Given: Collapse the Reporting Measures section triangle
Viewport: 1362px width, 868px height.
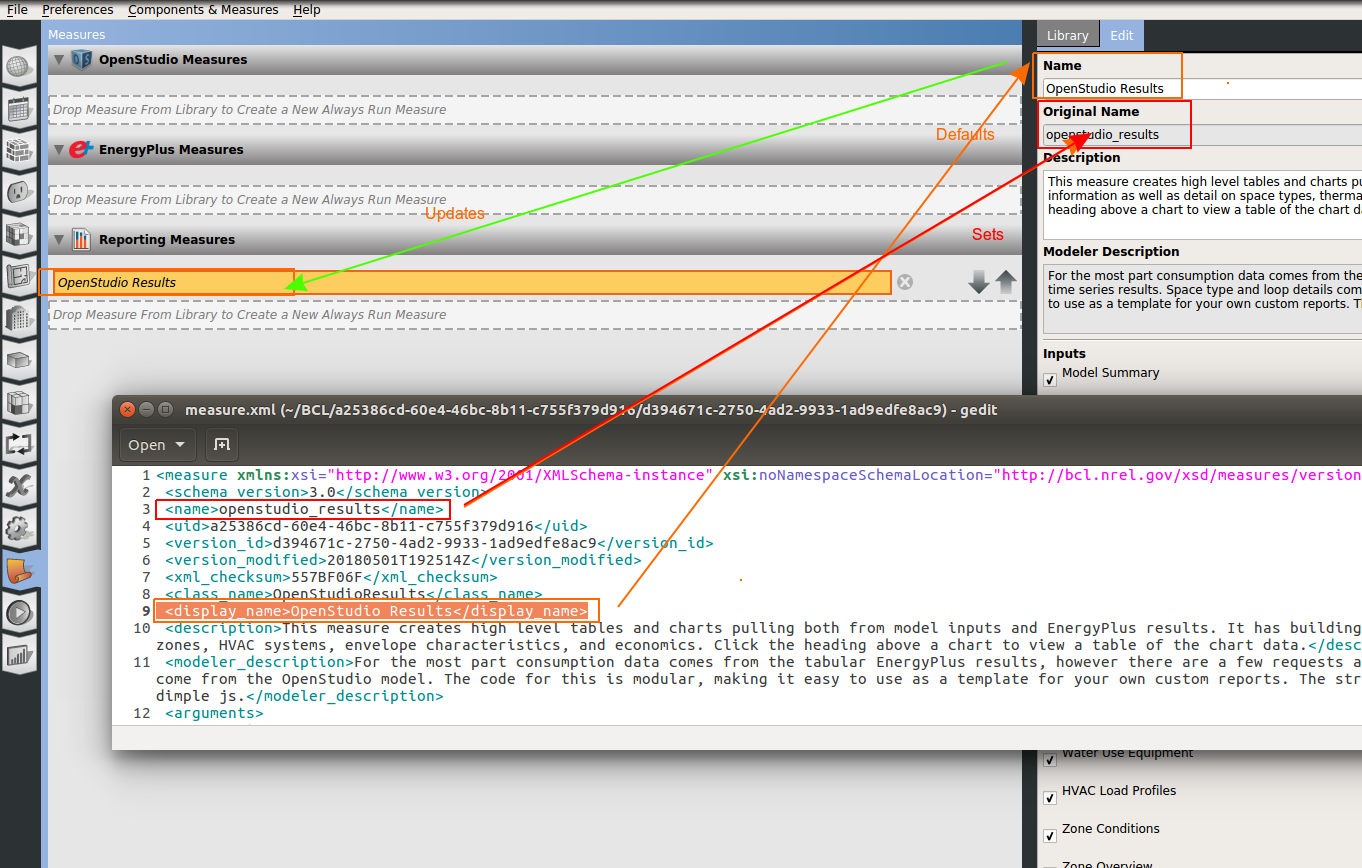Looking at the screenshot, I should pos(59,240).
